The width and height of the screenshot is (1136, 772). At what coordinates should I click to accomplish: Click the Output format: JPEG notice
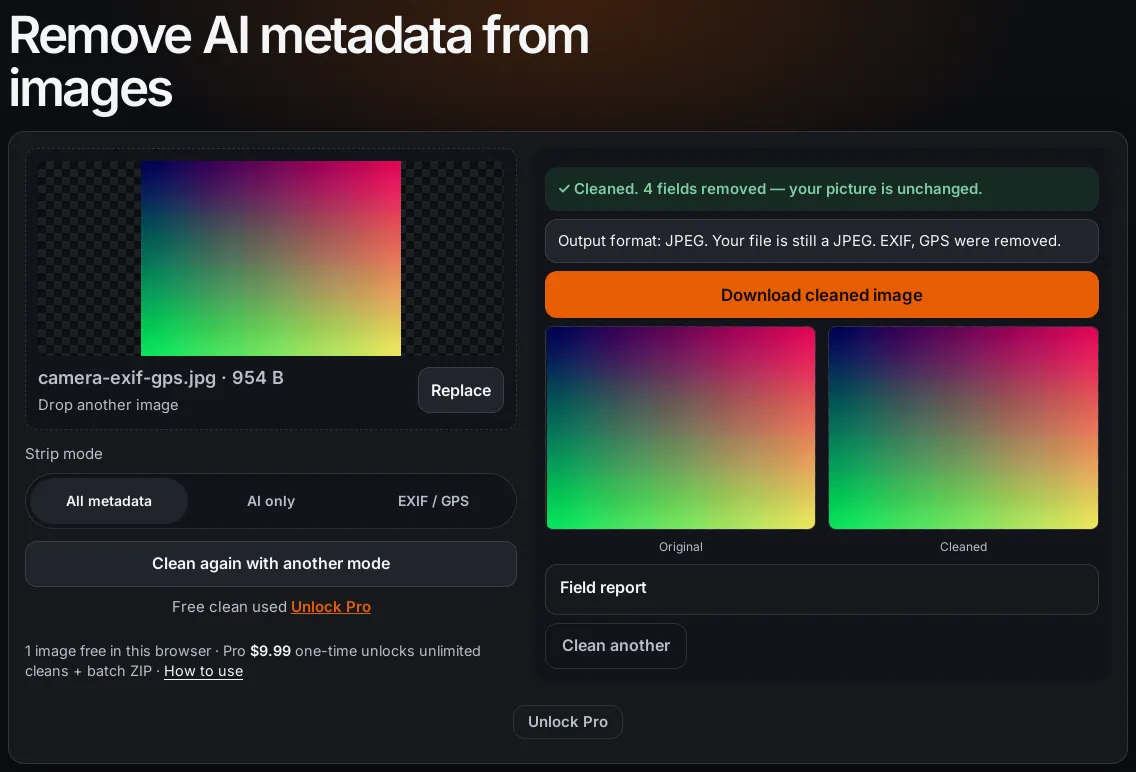(x=822, y=241)
